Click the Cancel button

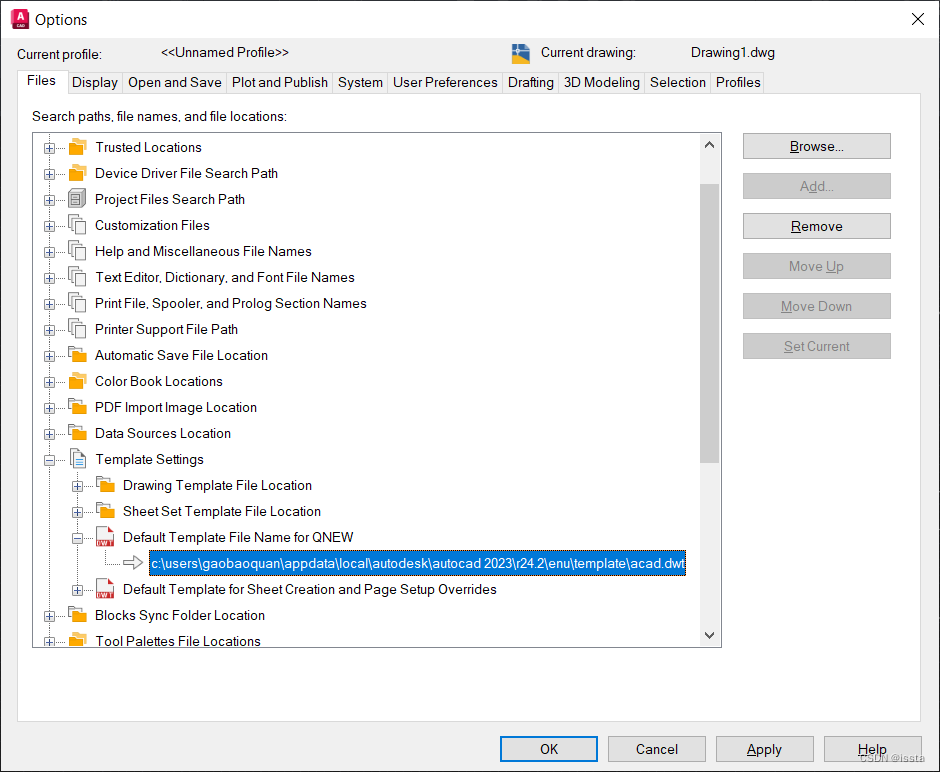(656, 749)
